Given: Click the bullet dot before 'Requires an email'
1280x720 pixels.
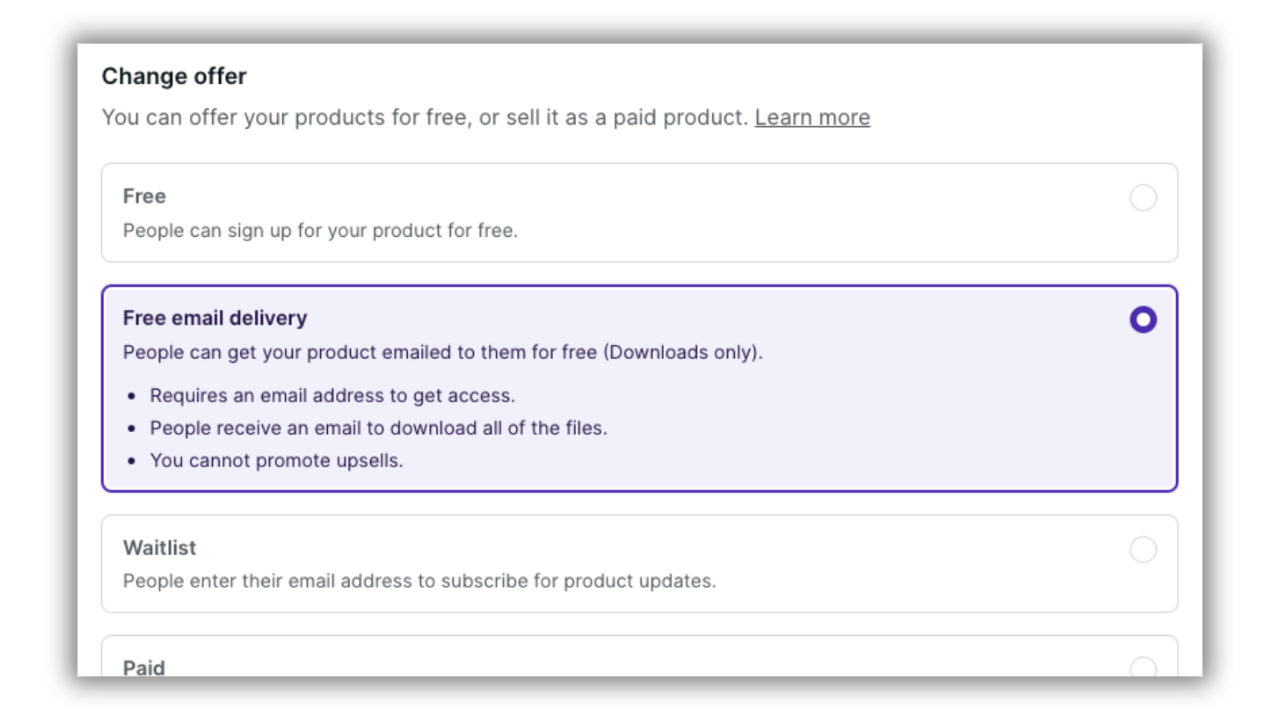Looking at the screenshot, I should (x=132, y=396).
